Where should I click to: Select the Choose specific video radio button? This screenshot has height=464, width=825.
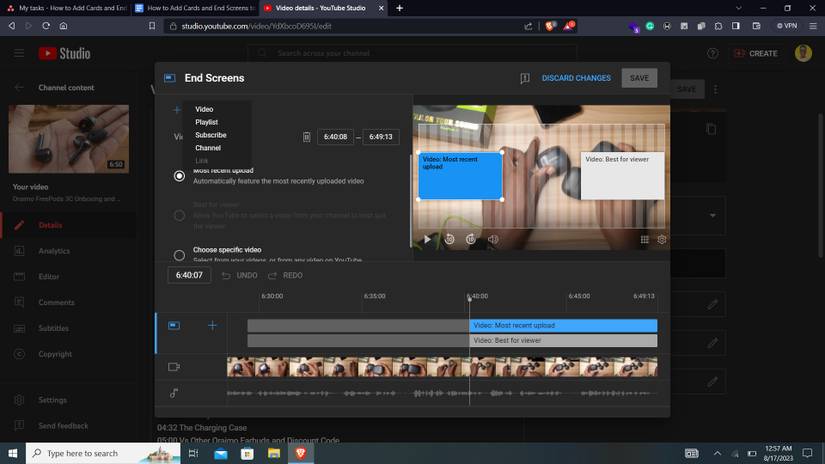[179, 255]
